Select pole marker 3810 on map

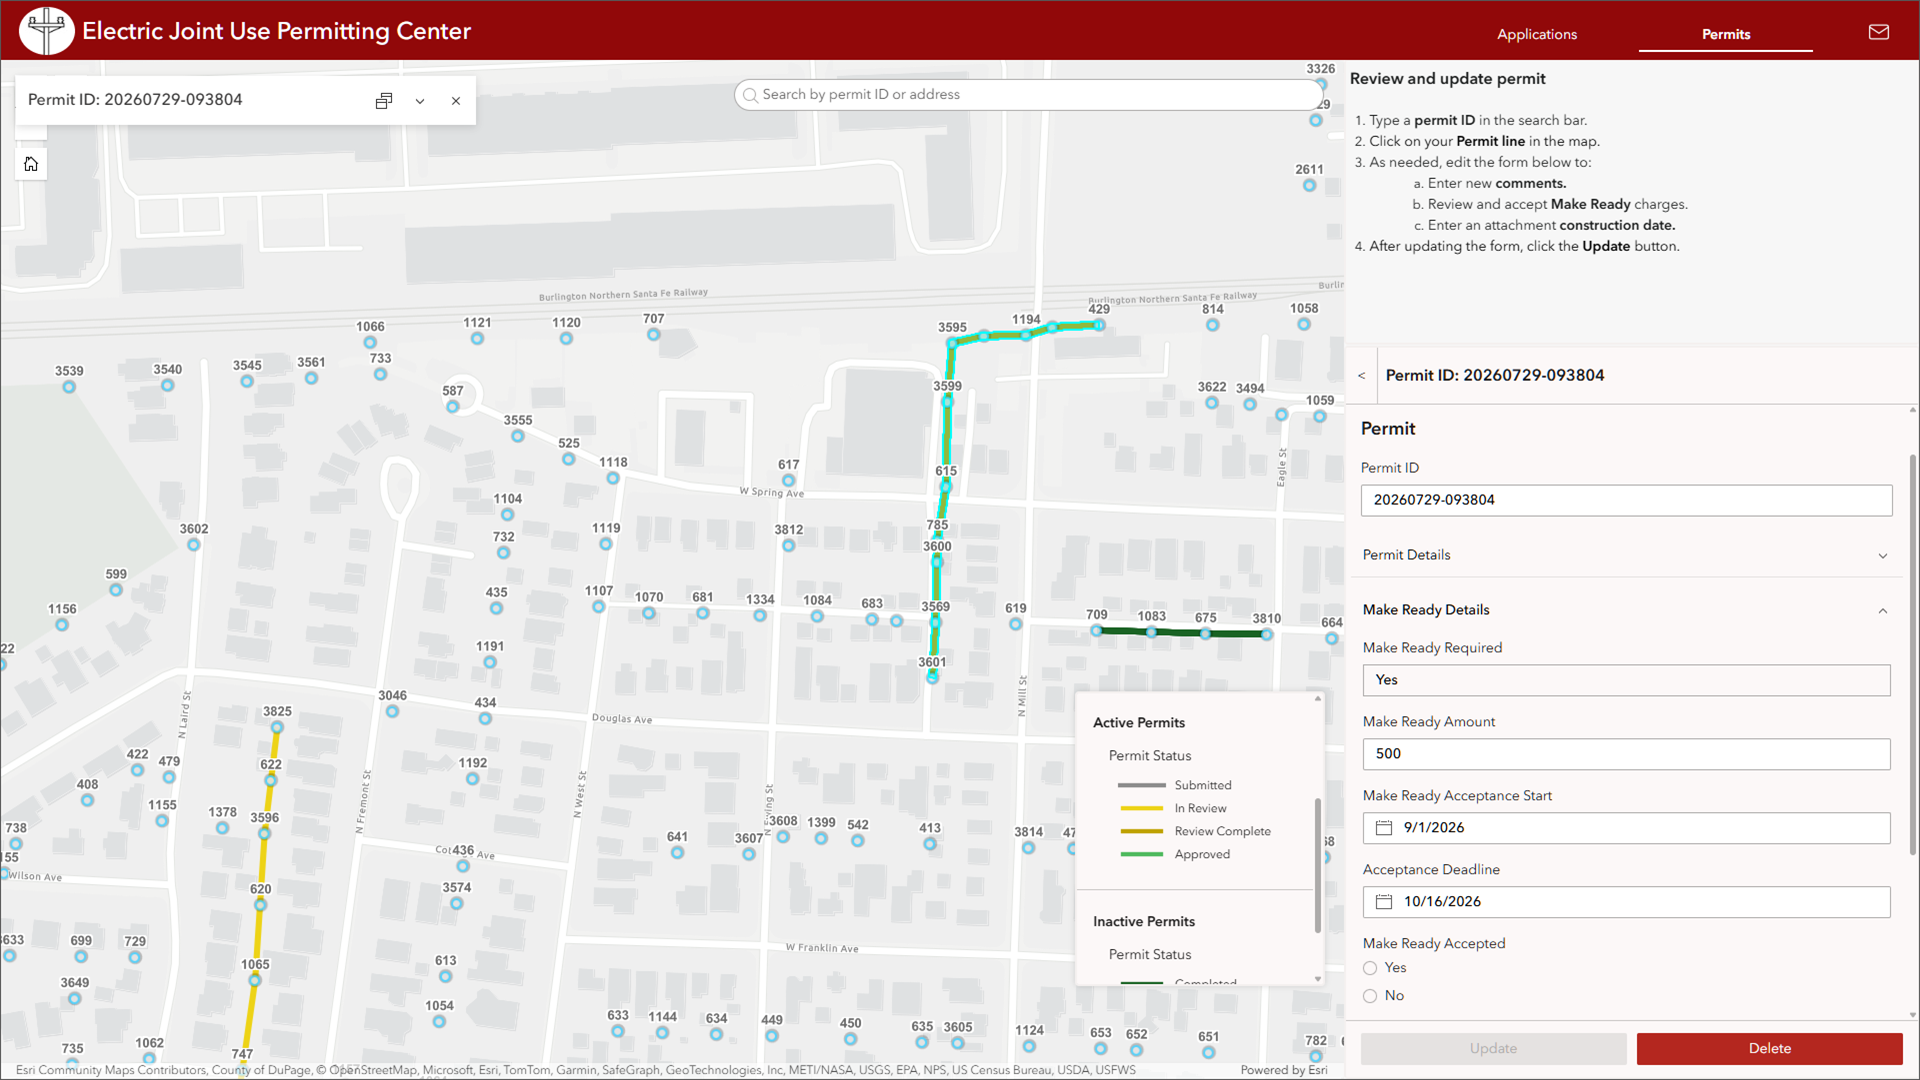tap(1267, 634)
